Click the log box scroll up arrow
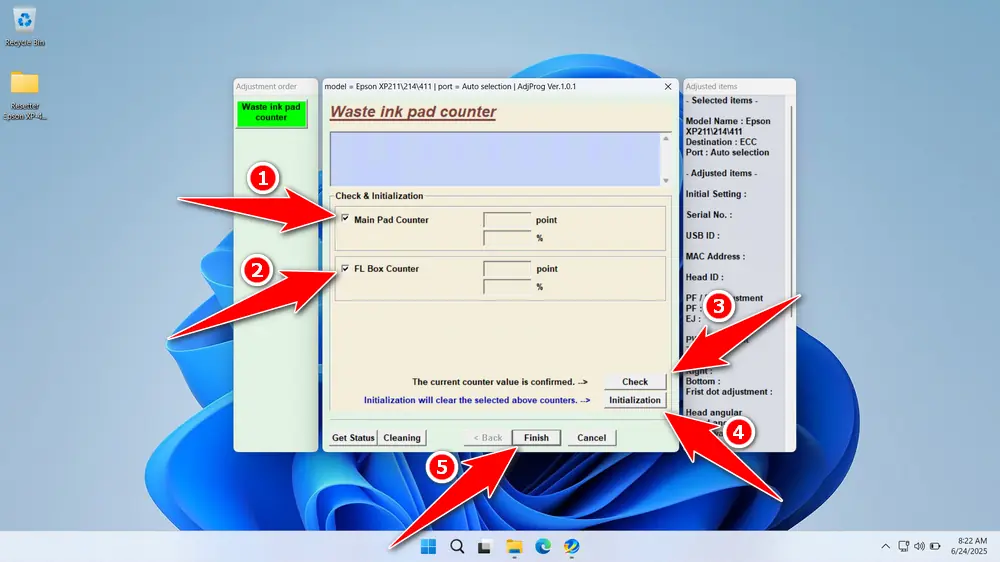The height and width of the screenshot is (562, 1000). (666, 138)
